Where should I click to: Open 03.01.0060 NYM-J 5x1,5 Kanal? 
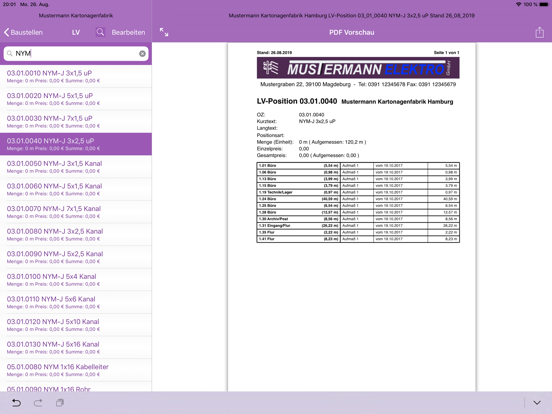(x=76, y=189)
